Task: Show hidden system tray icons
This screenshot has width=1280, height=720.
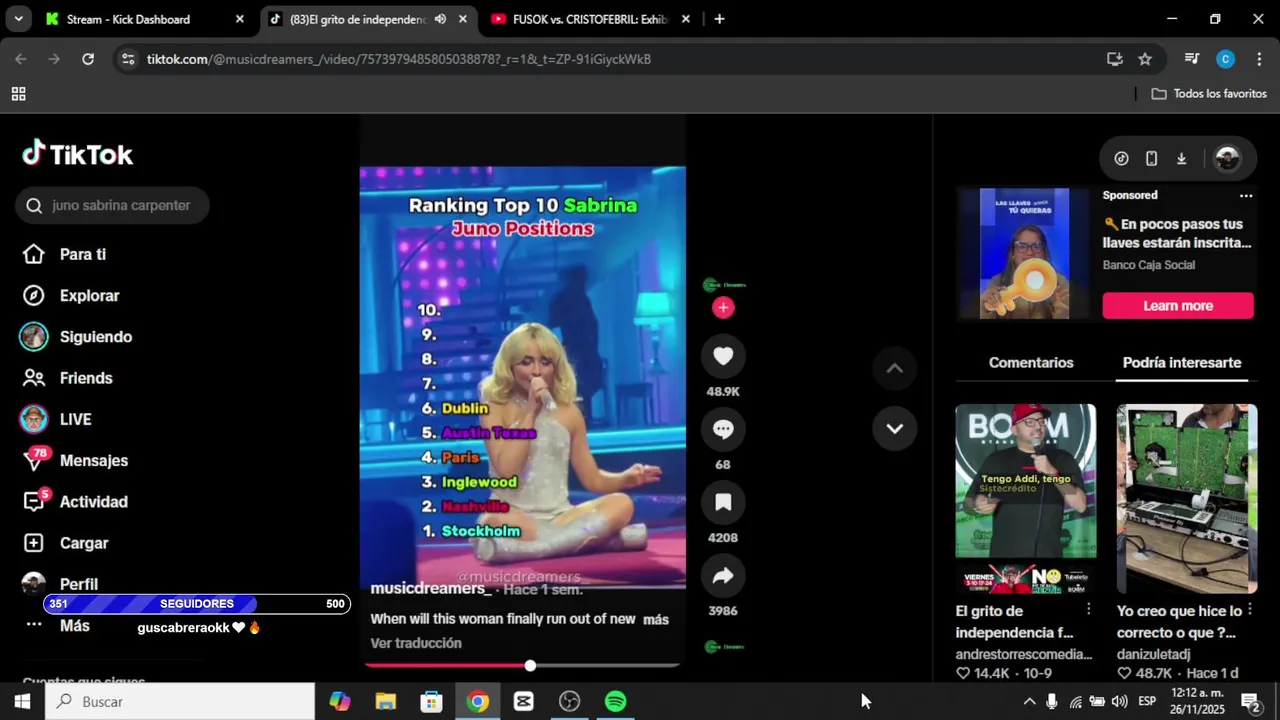Action: tap(1029, 702)
